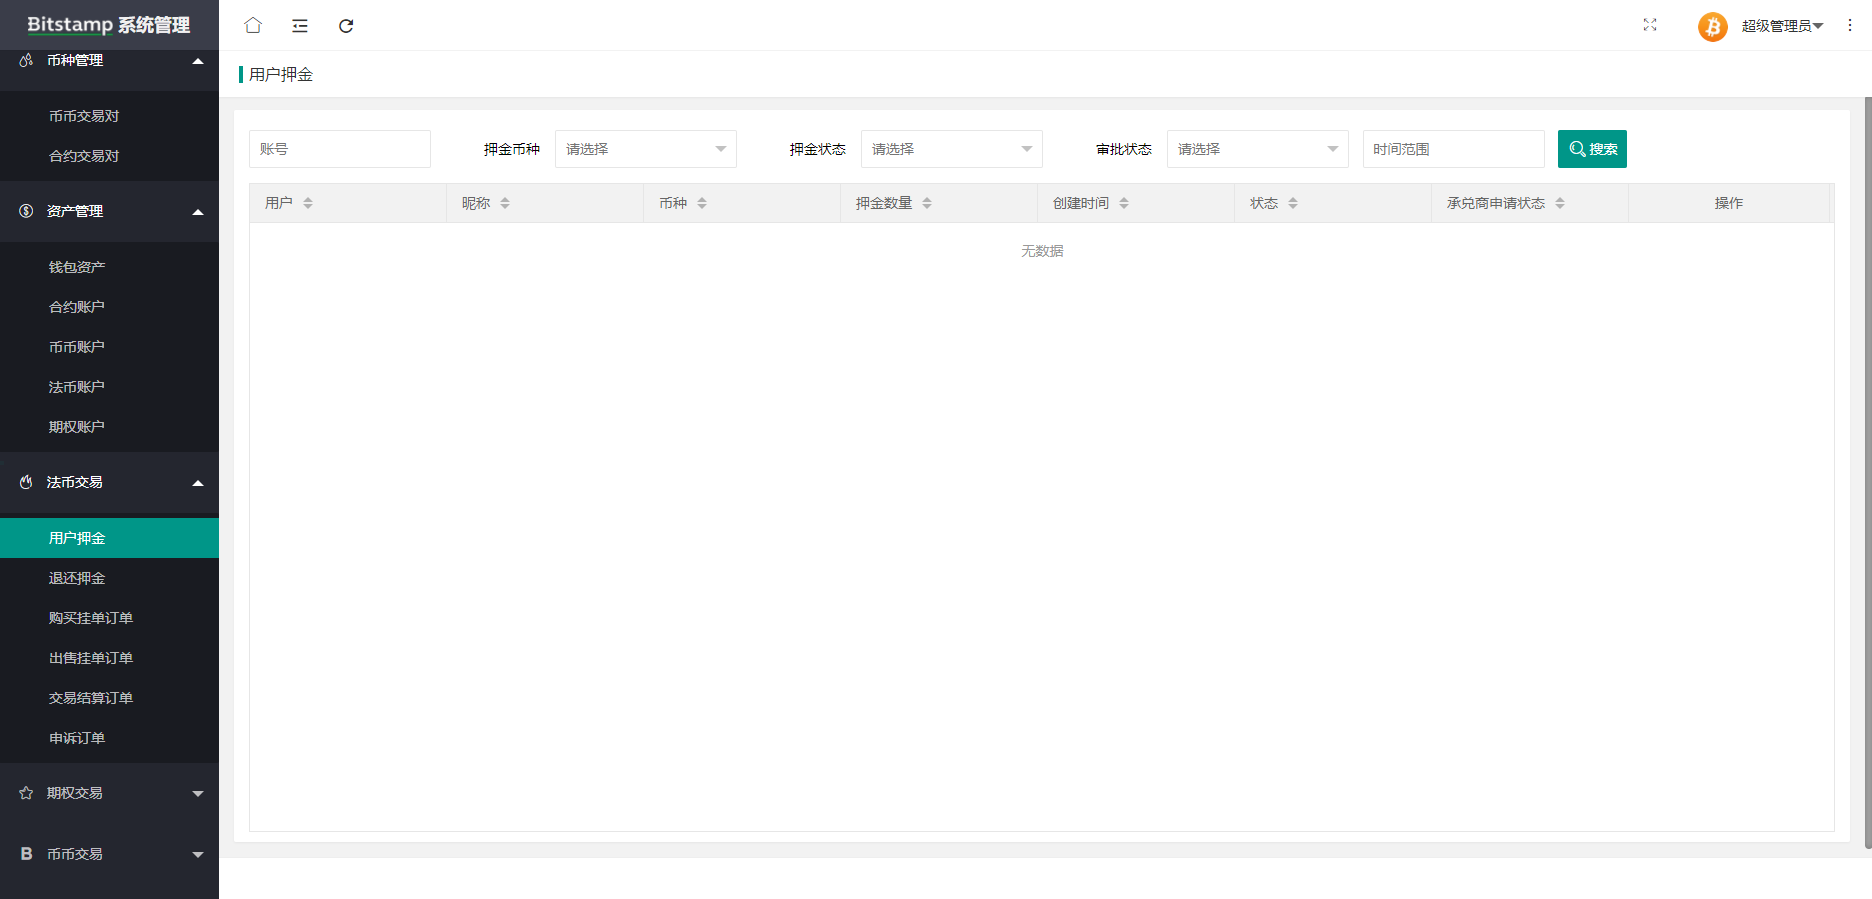Sort by the 用户 column arrows

pyautogui.click(x=308, y=203)
